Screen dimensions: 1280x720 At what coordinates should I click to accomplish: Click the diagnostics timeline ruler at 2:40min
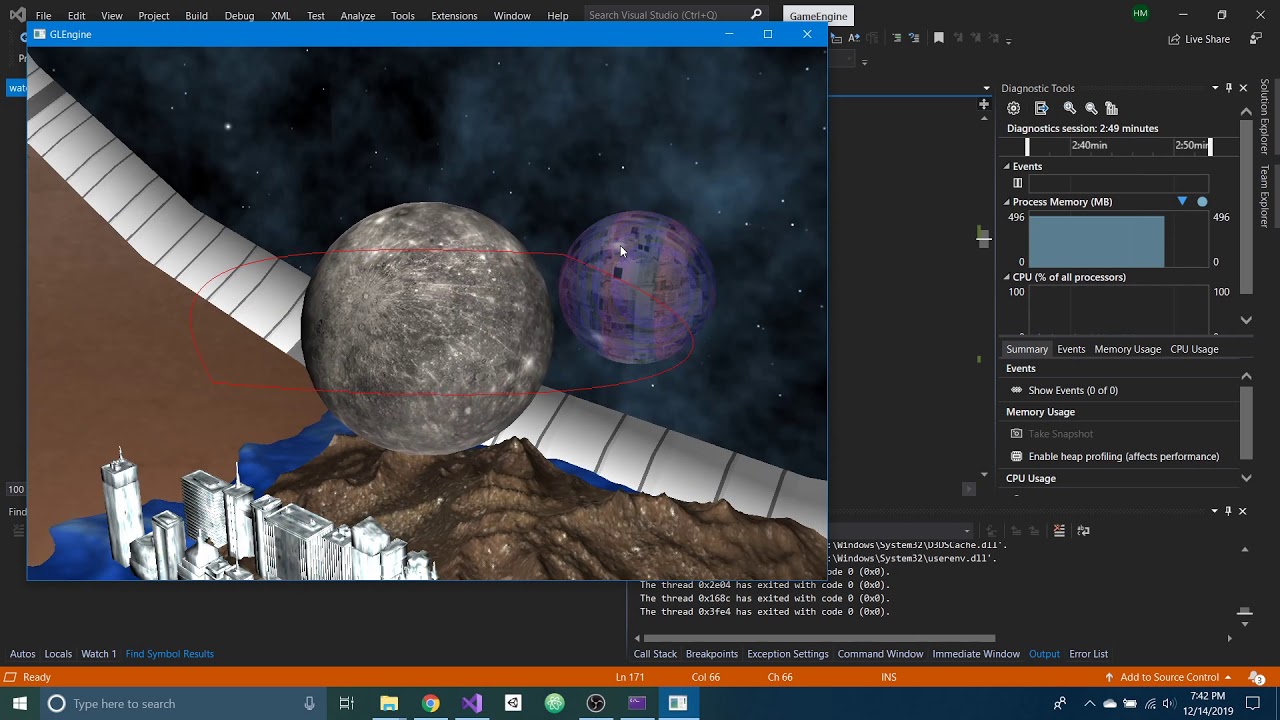click(1089, 145)
